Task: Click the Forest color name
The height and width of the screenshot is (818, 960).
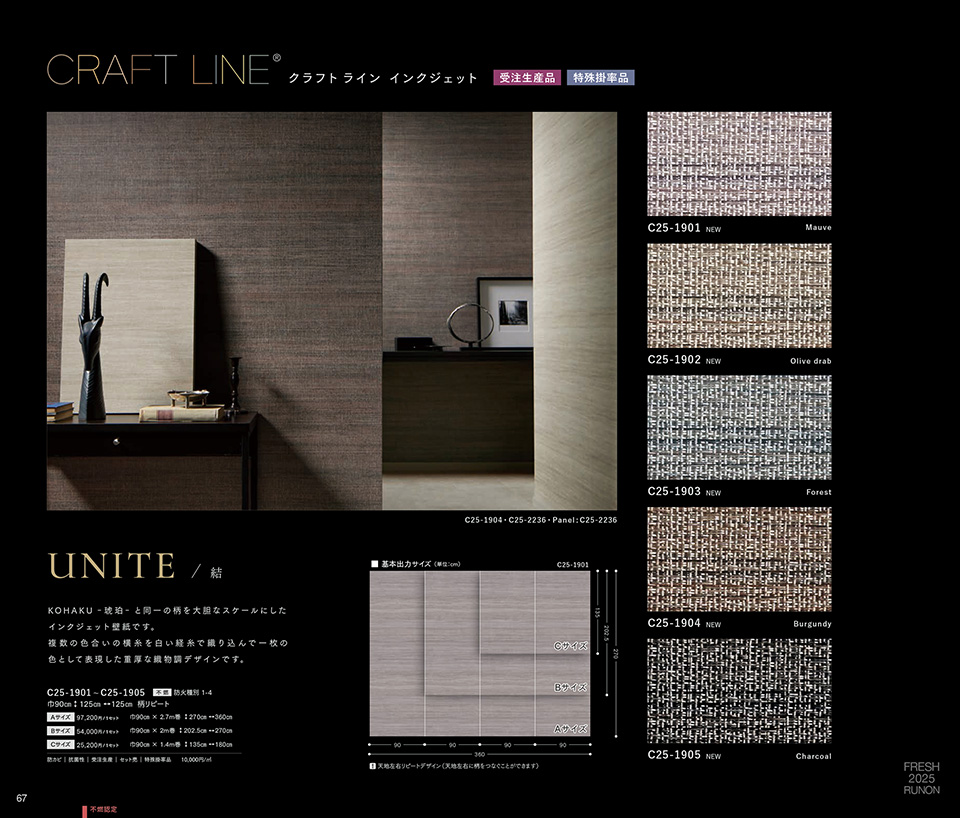Action: pos(819,492)
